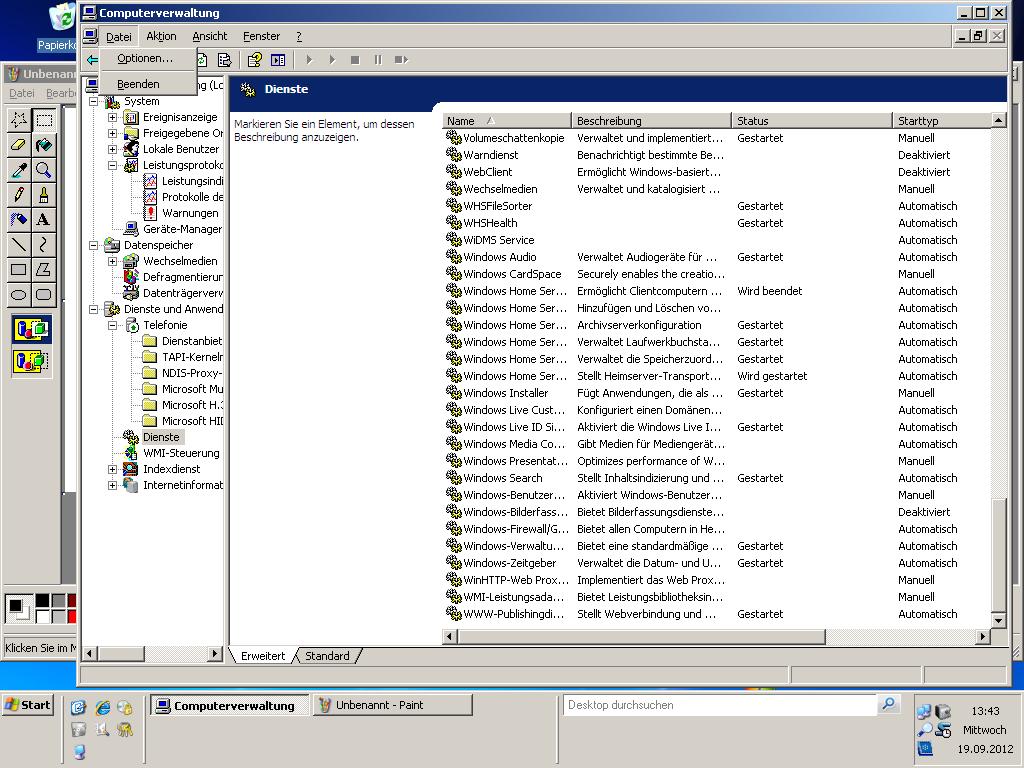
Task: Open the Fenster menu
Action: click(x=261, y=37)
